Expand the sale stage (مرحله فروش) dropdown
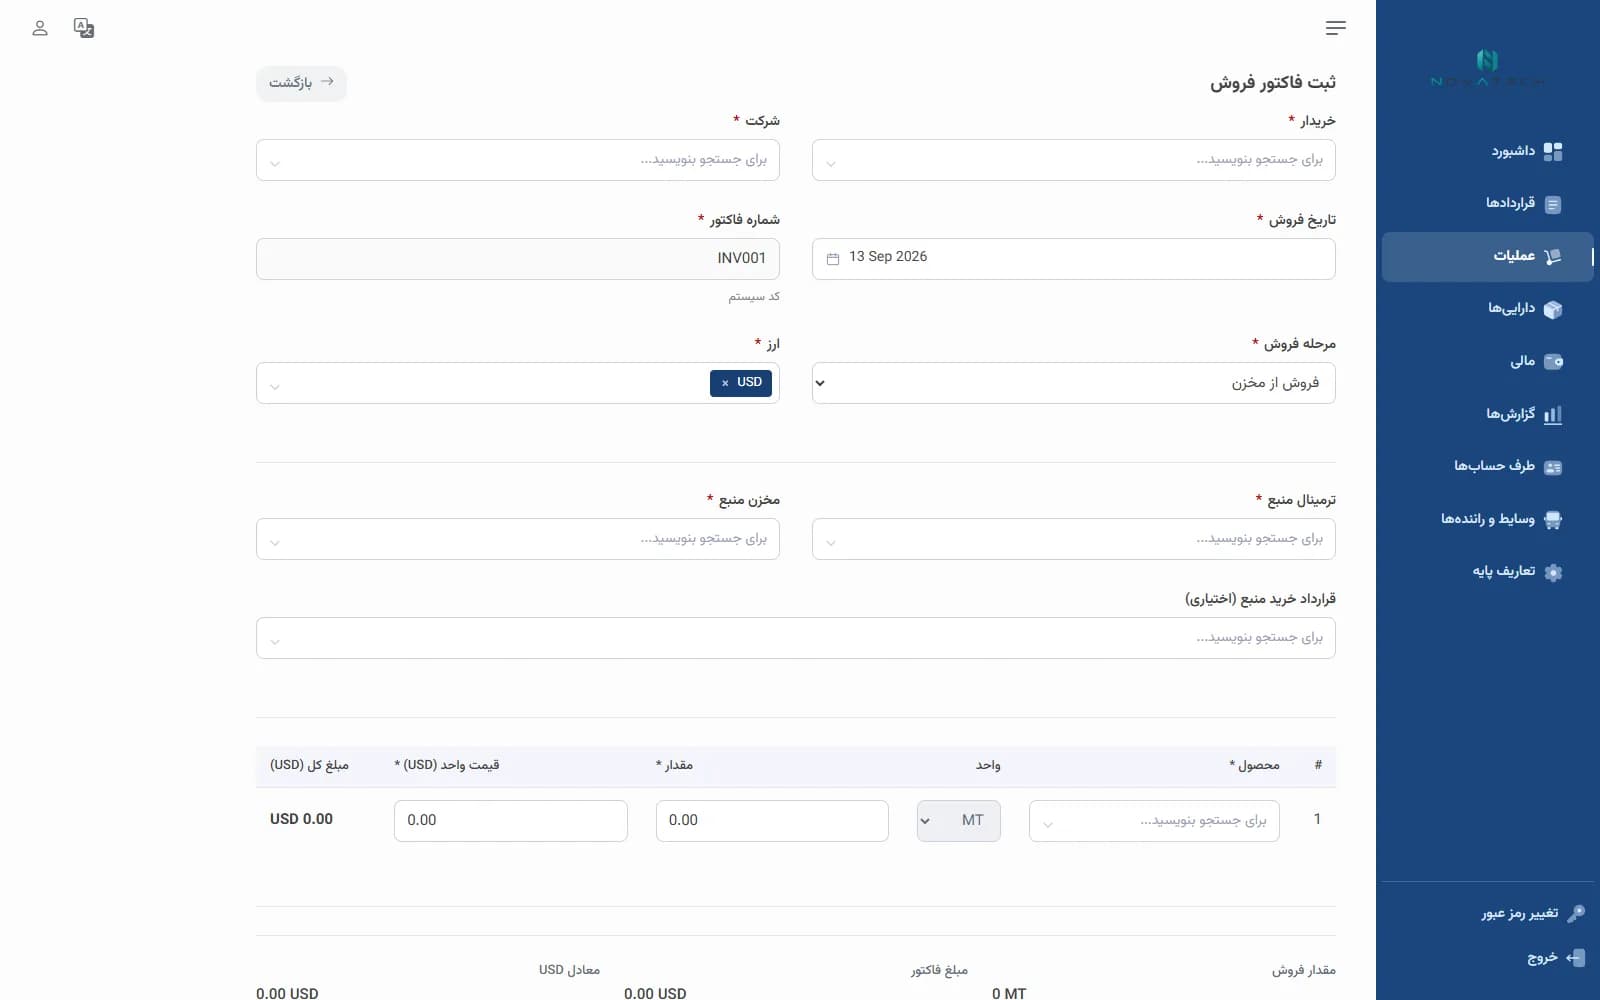This screenshot has height=1000, width=1600. [x=1073, y=383]
